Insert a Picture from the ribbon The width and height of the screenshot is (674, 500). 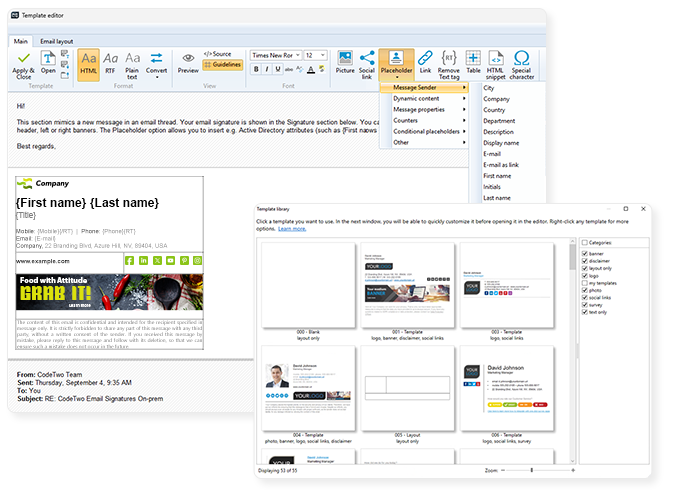pos(345,62)
